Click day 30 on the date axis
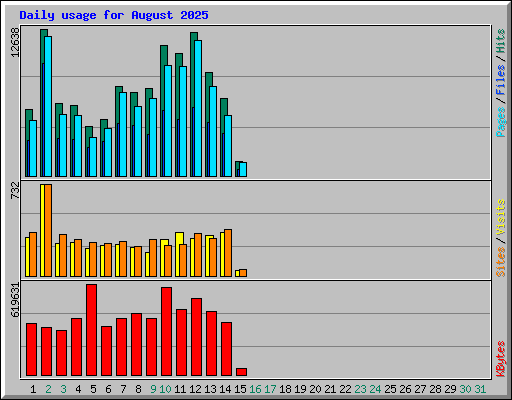 [465, 389]
